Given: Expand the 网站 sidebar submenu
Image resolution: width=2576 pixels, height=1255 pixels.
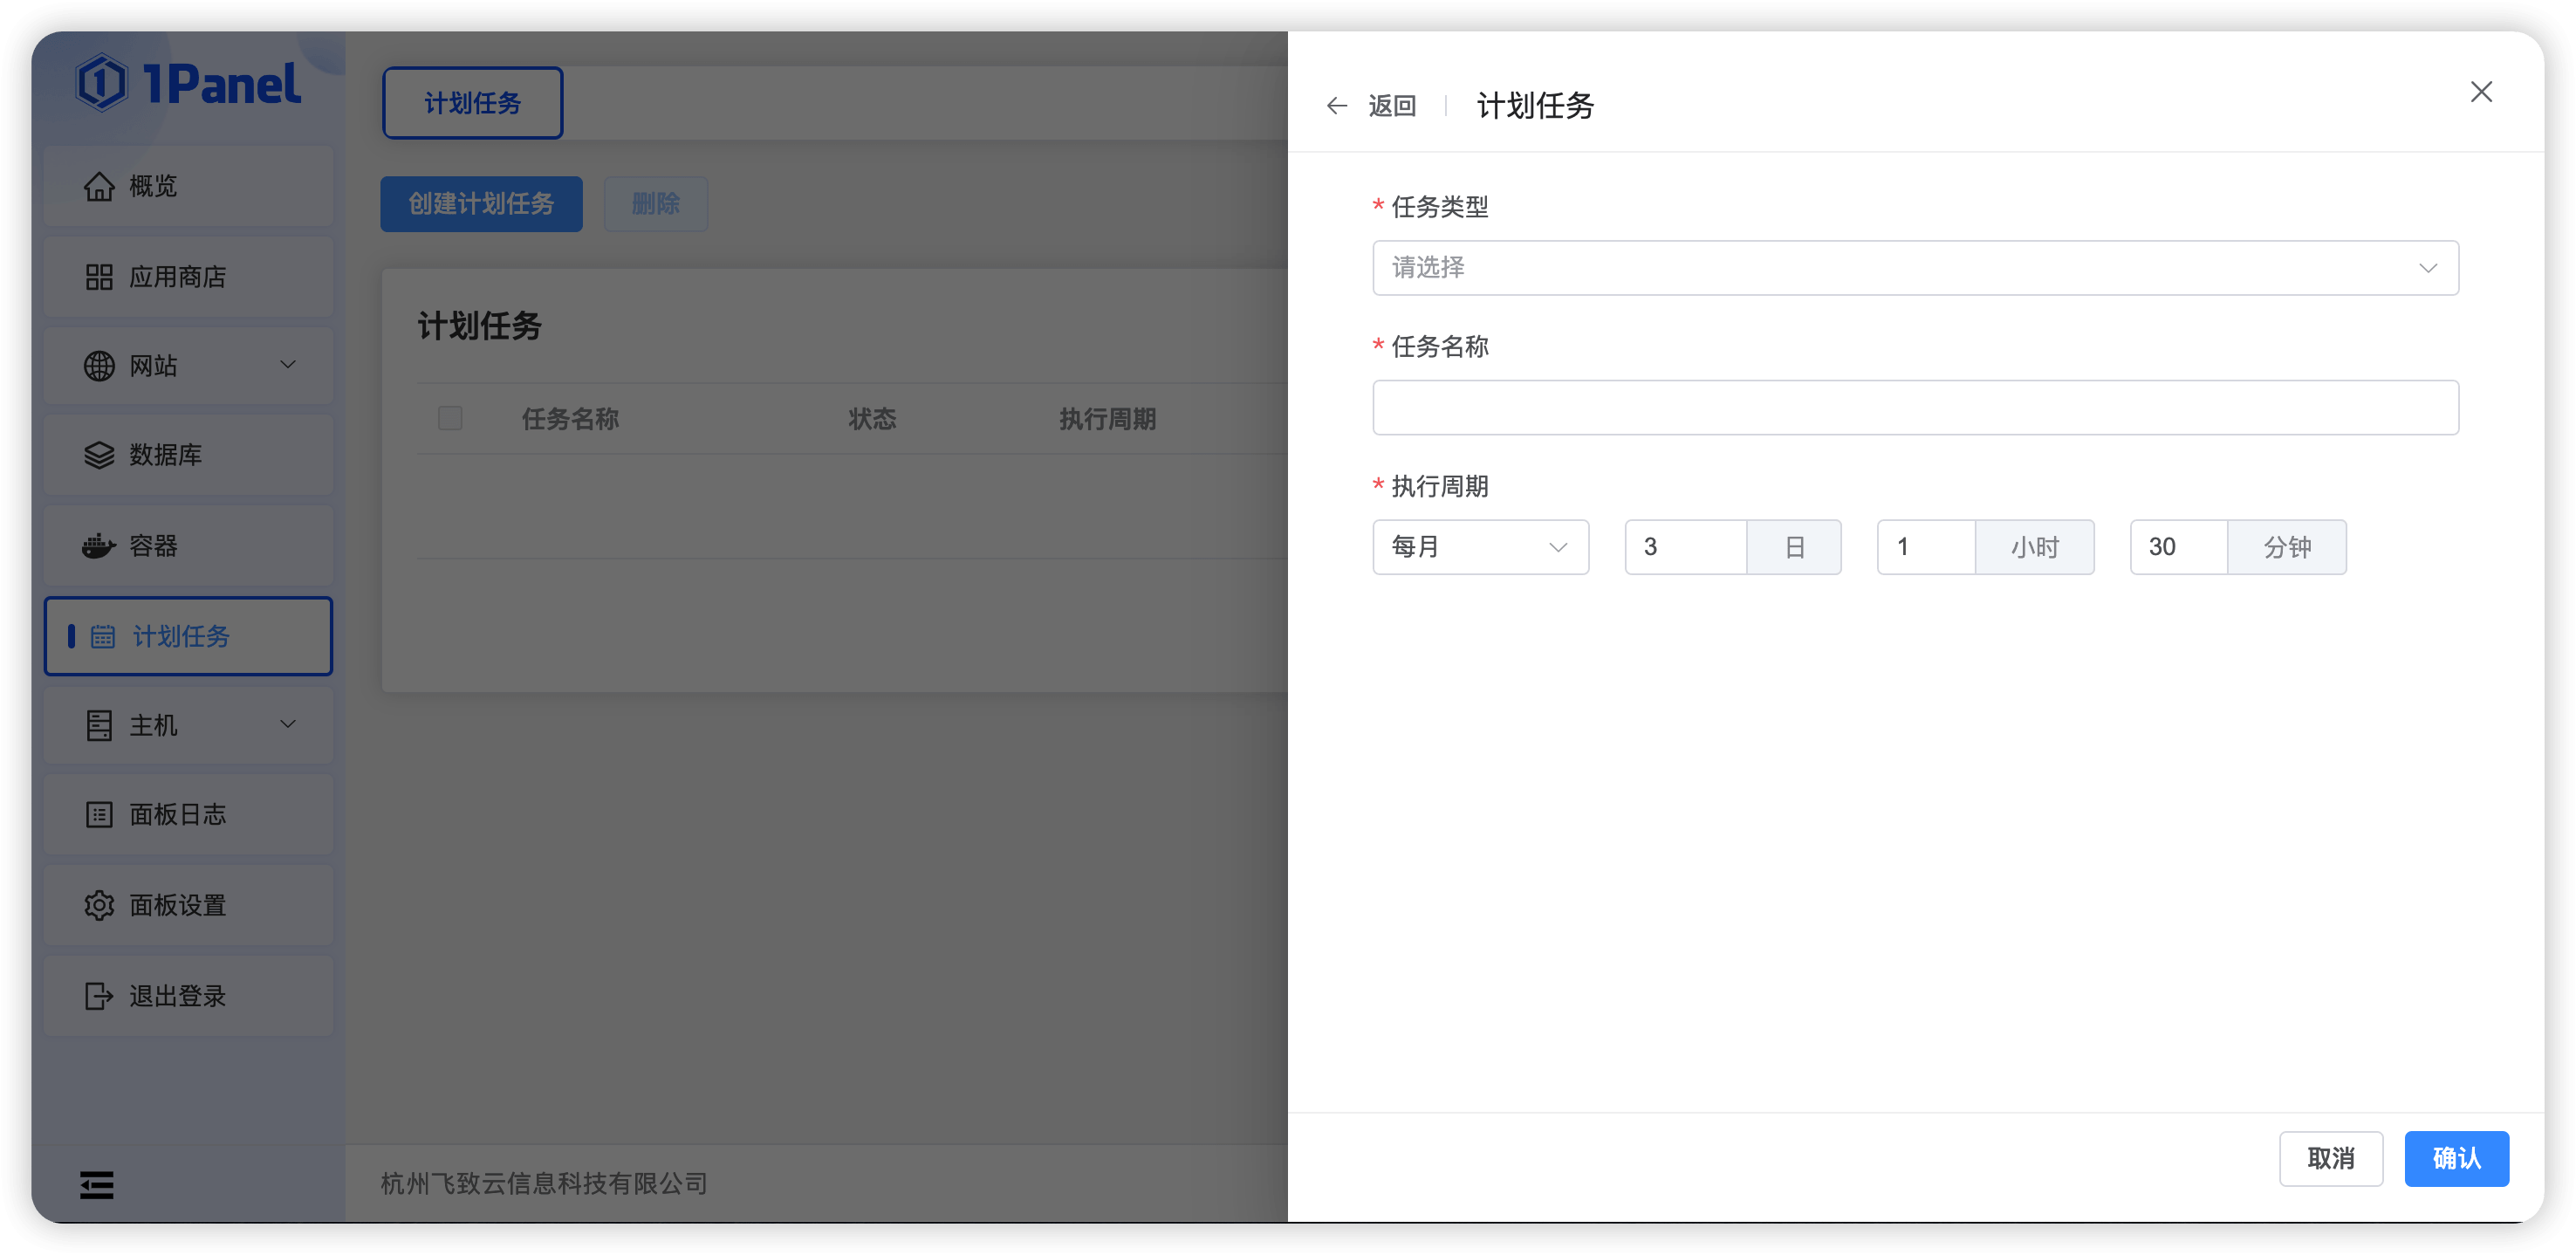Looking at the screenshot, I should [288, 365].
